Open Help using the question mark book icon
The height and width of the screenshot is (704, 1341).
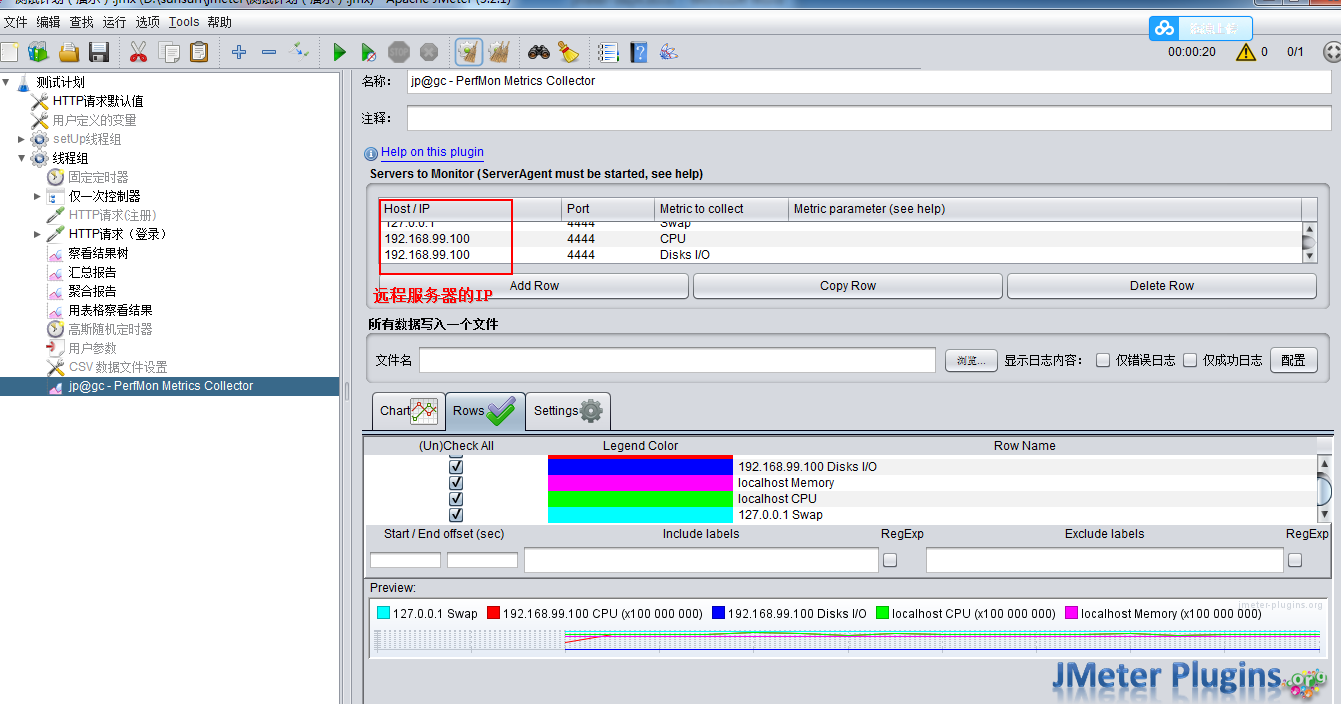(x=639, y=52)
